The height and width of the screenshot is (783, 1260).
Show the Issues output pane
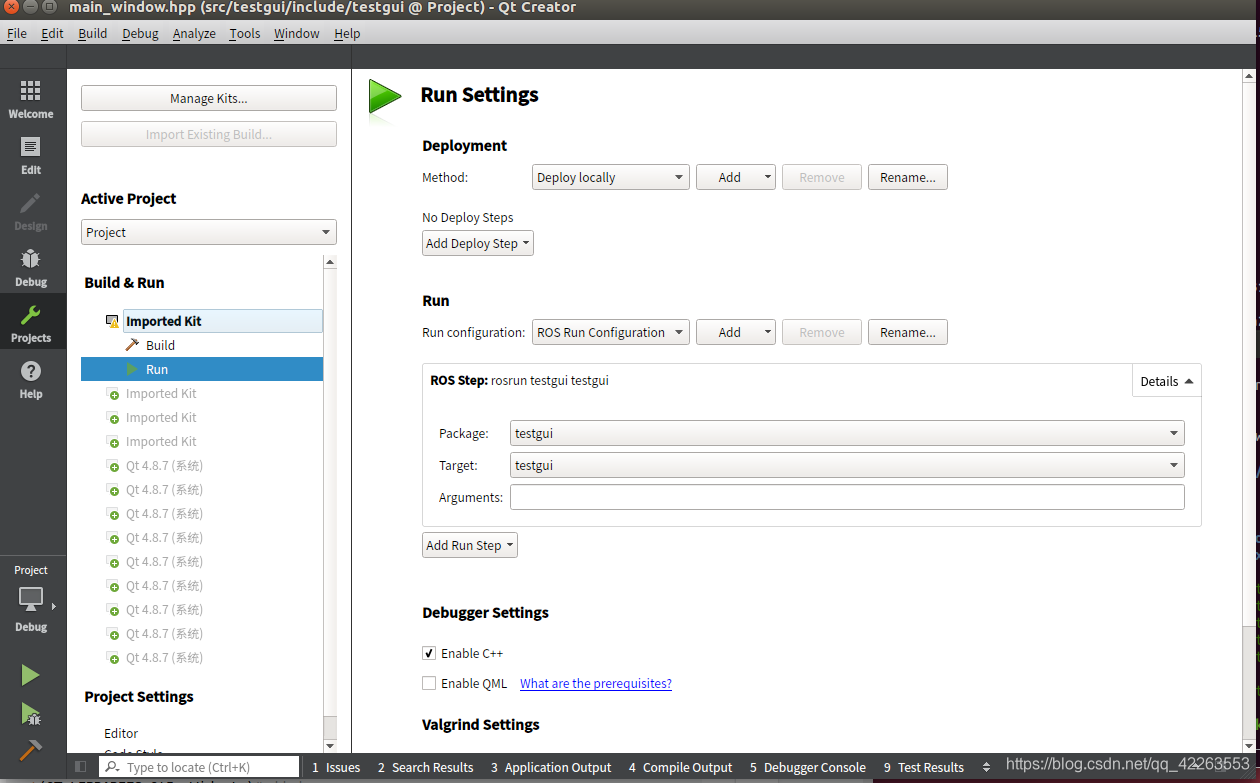coord(336,767)
